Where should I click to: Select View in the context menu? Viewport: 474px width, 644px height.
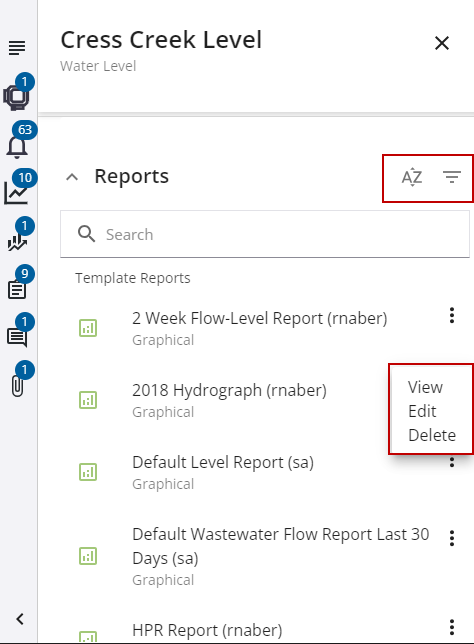coord(426,387)
